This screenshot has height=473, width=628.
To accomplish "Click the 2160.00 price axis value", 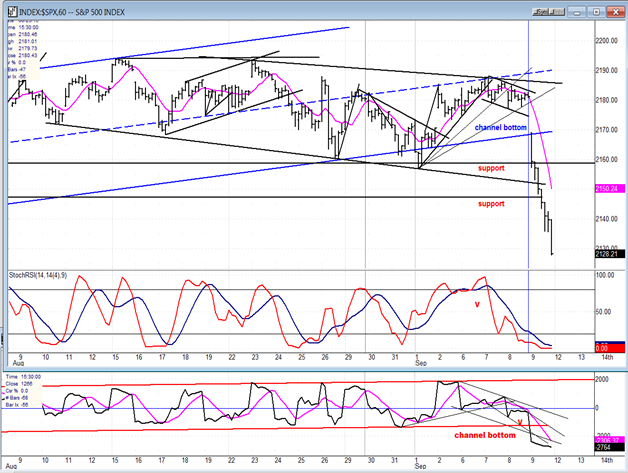I will 607,159.
